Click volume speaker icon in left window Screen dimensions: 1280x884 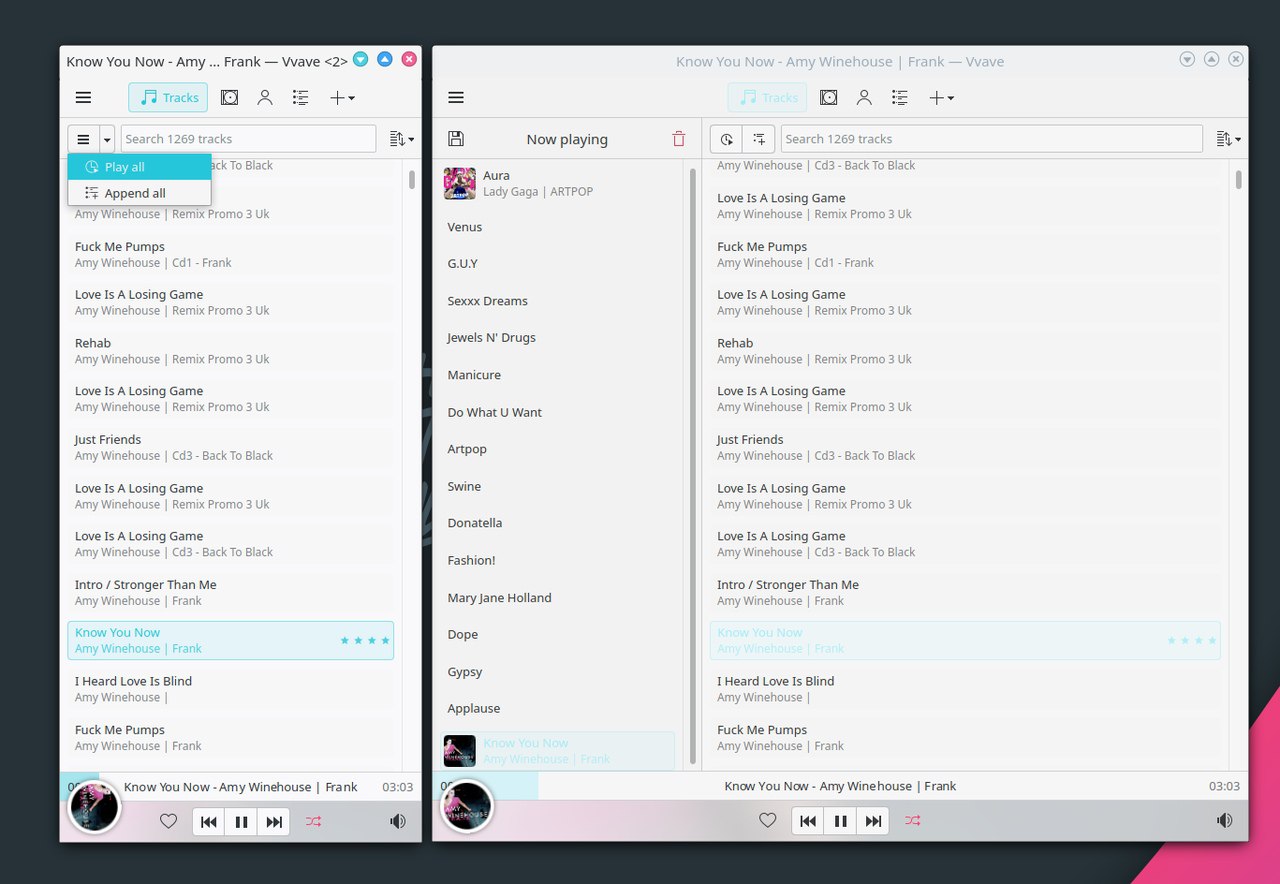(x=398, y=821)
